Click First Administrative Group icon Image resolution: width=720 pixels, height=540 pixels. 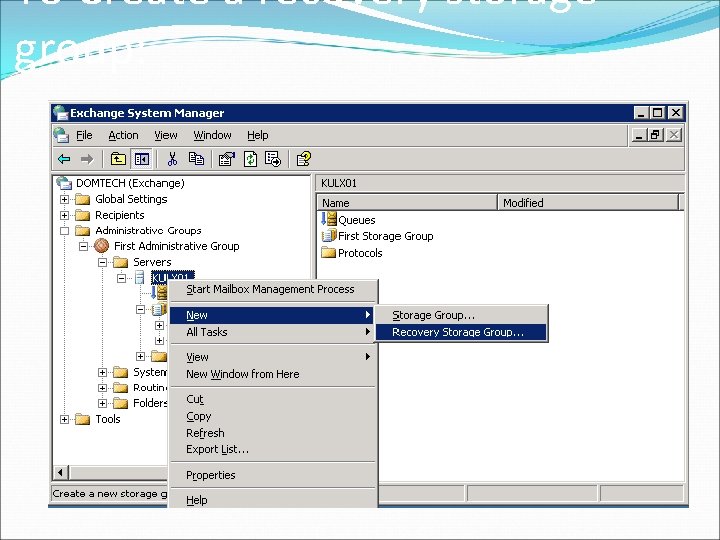[101, 246]
